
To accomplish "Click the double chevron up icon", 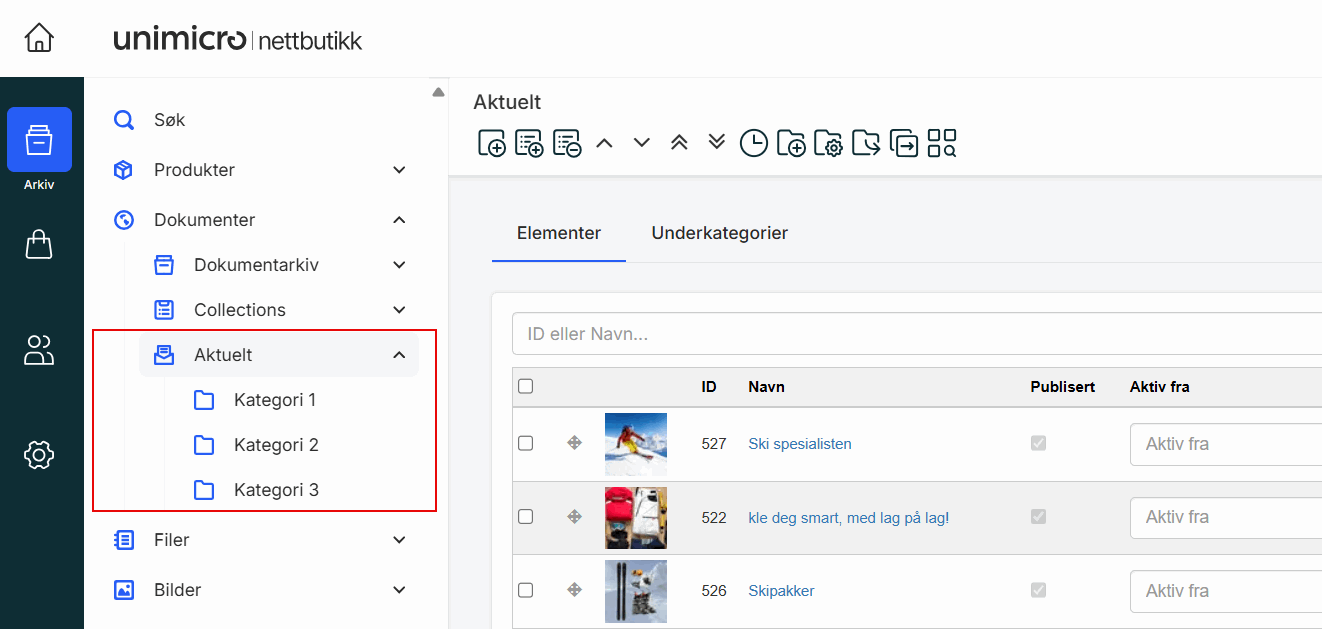I will point(679,143).
